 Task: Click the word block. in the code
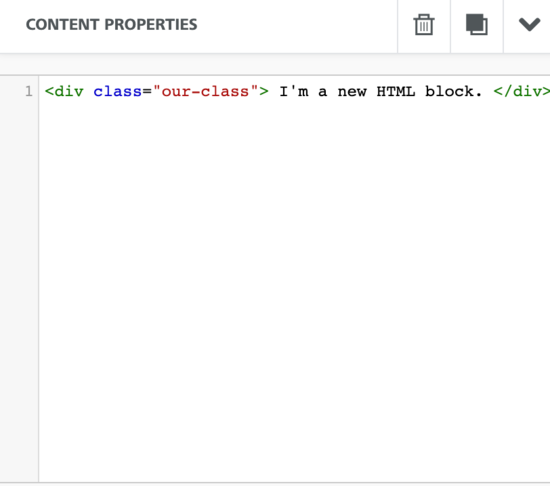pyautogui.click(x=454, y=92)
